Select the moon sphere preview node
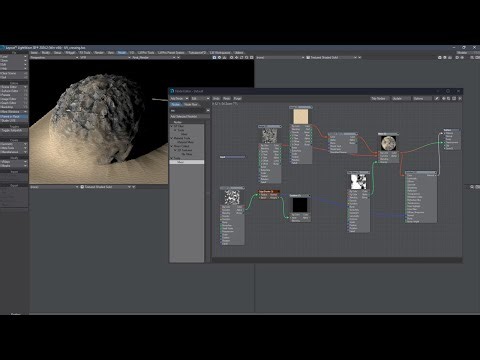Screen dimensions: 480x360 (x=388, y=143)
